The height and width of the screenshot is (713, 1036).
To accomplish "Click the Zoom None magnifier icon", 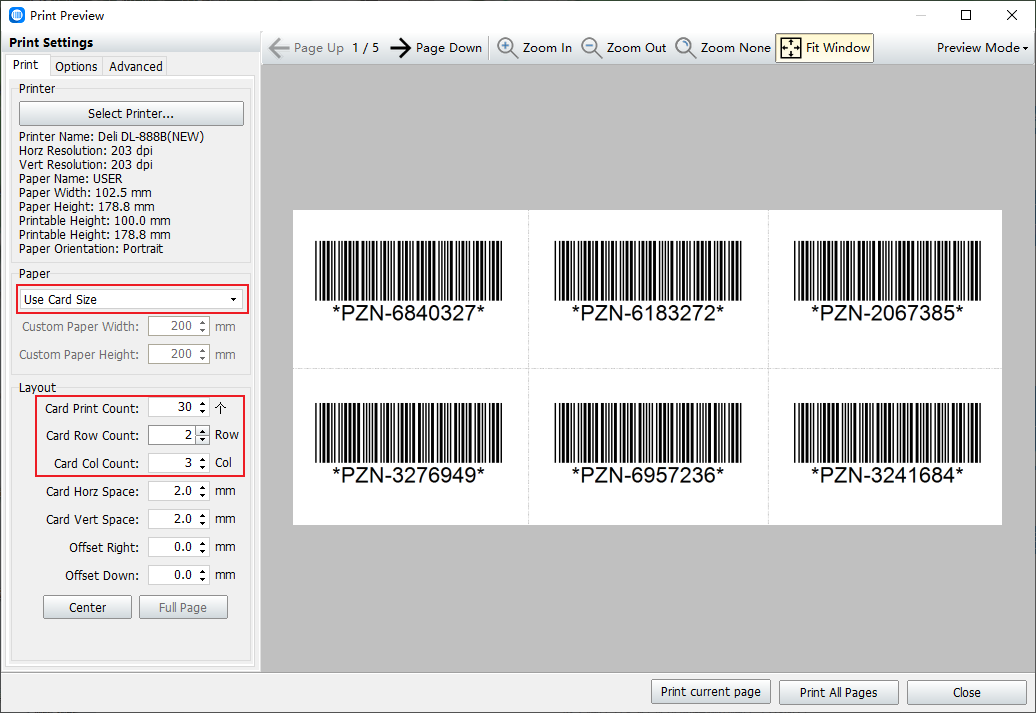I will pos(685,48).
